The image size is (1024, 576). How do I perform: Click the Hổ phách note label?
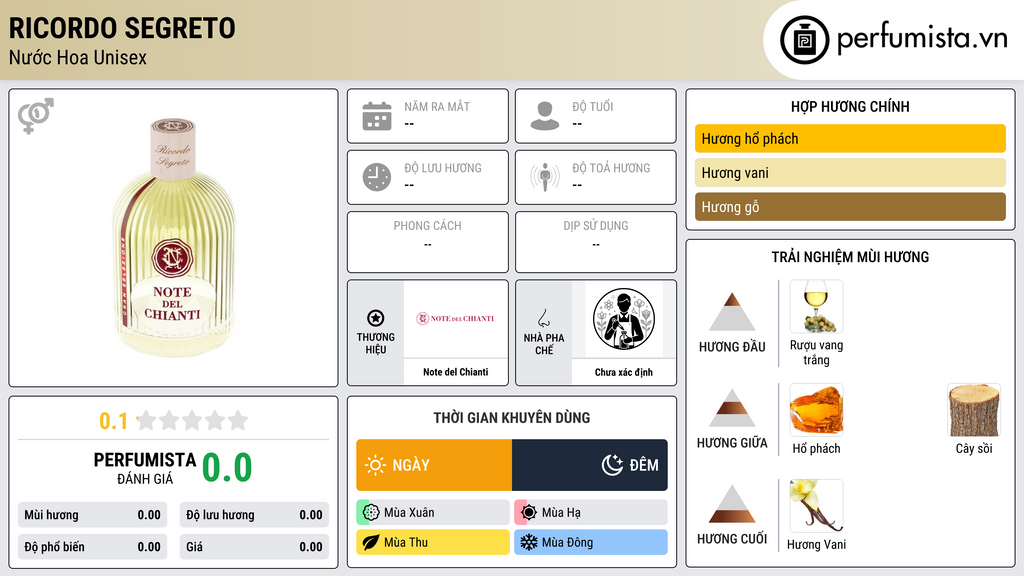[816, 449]
